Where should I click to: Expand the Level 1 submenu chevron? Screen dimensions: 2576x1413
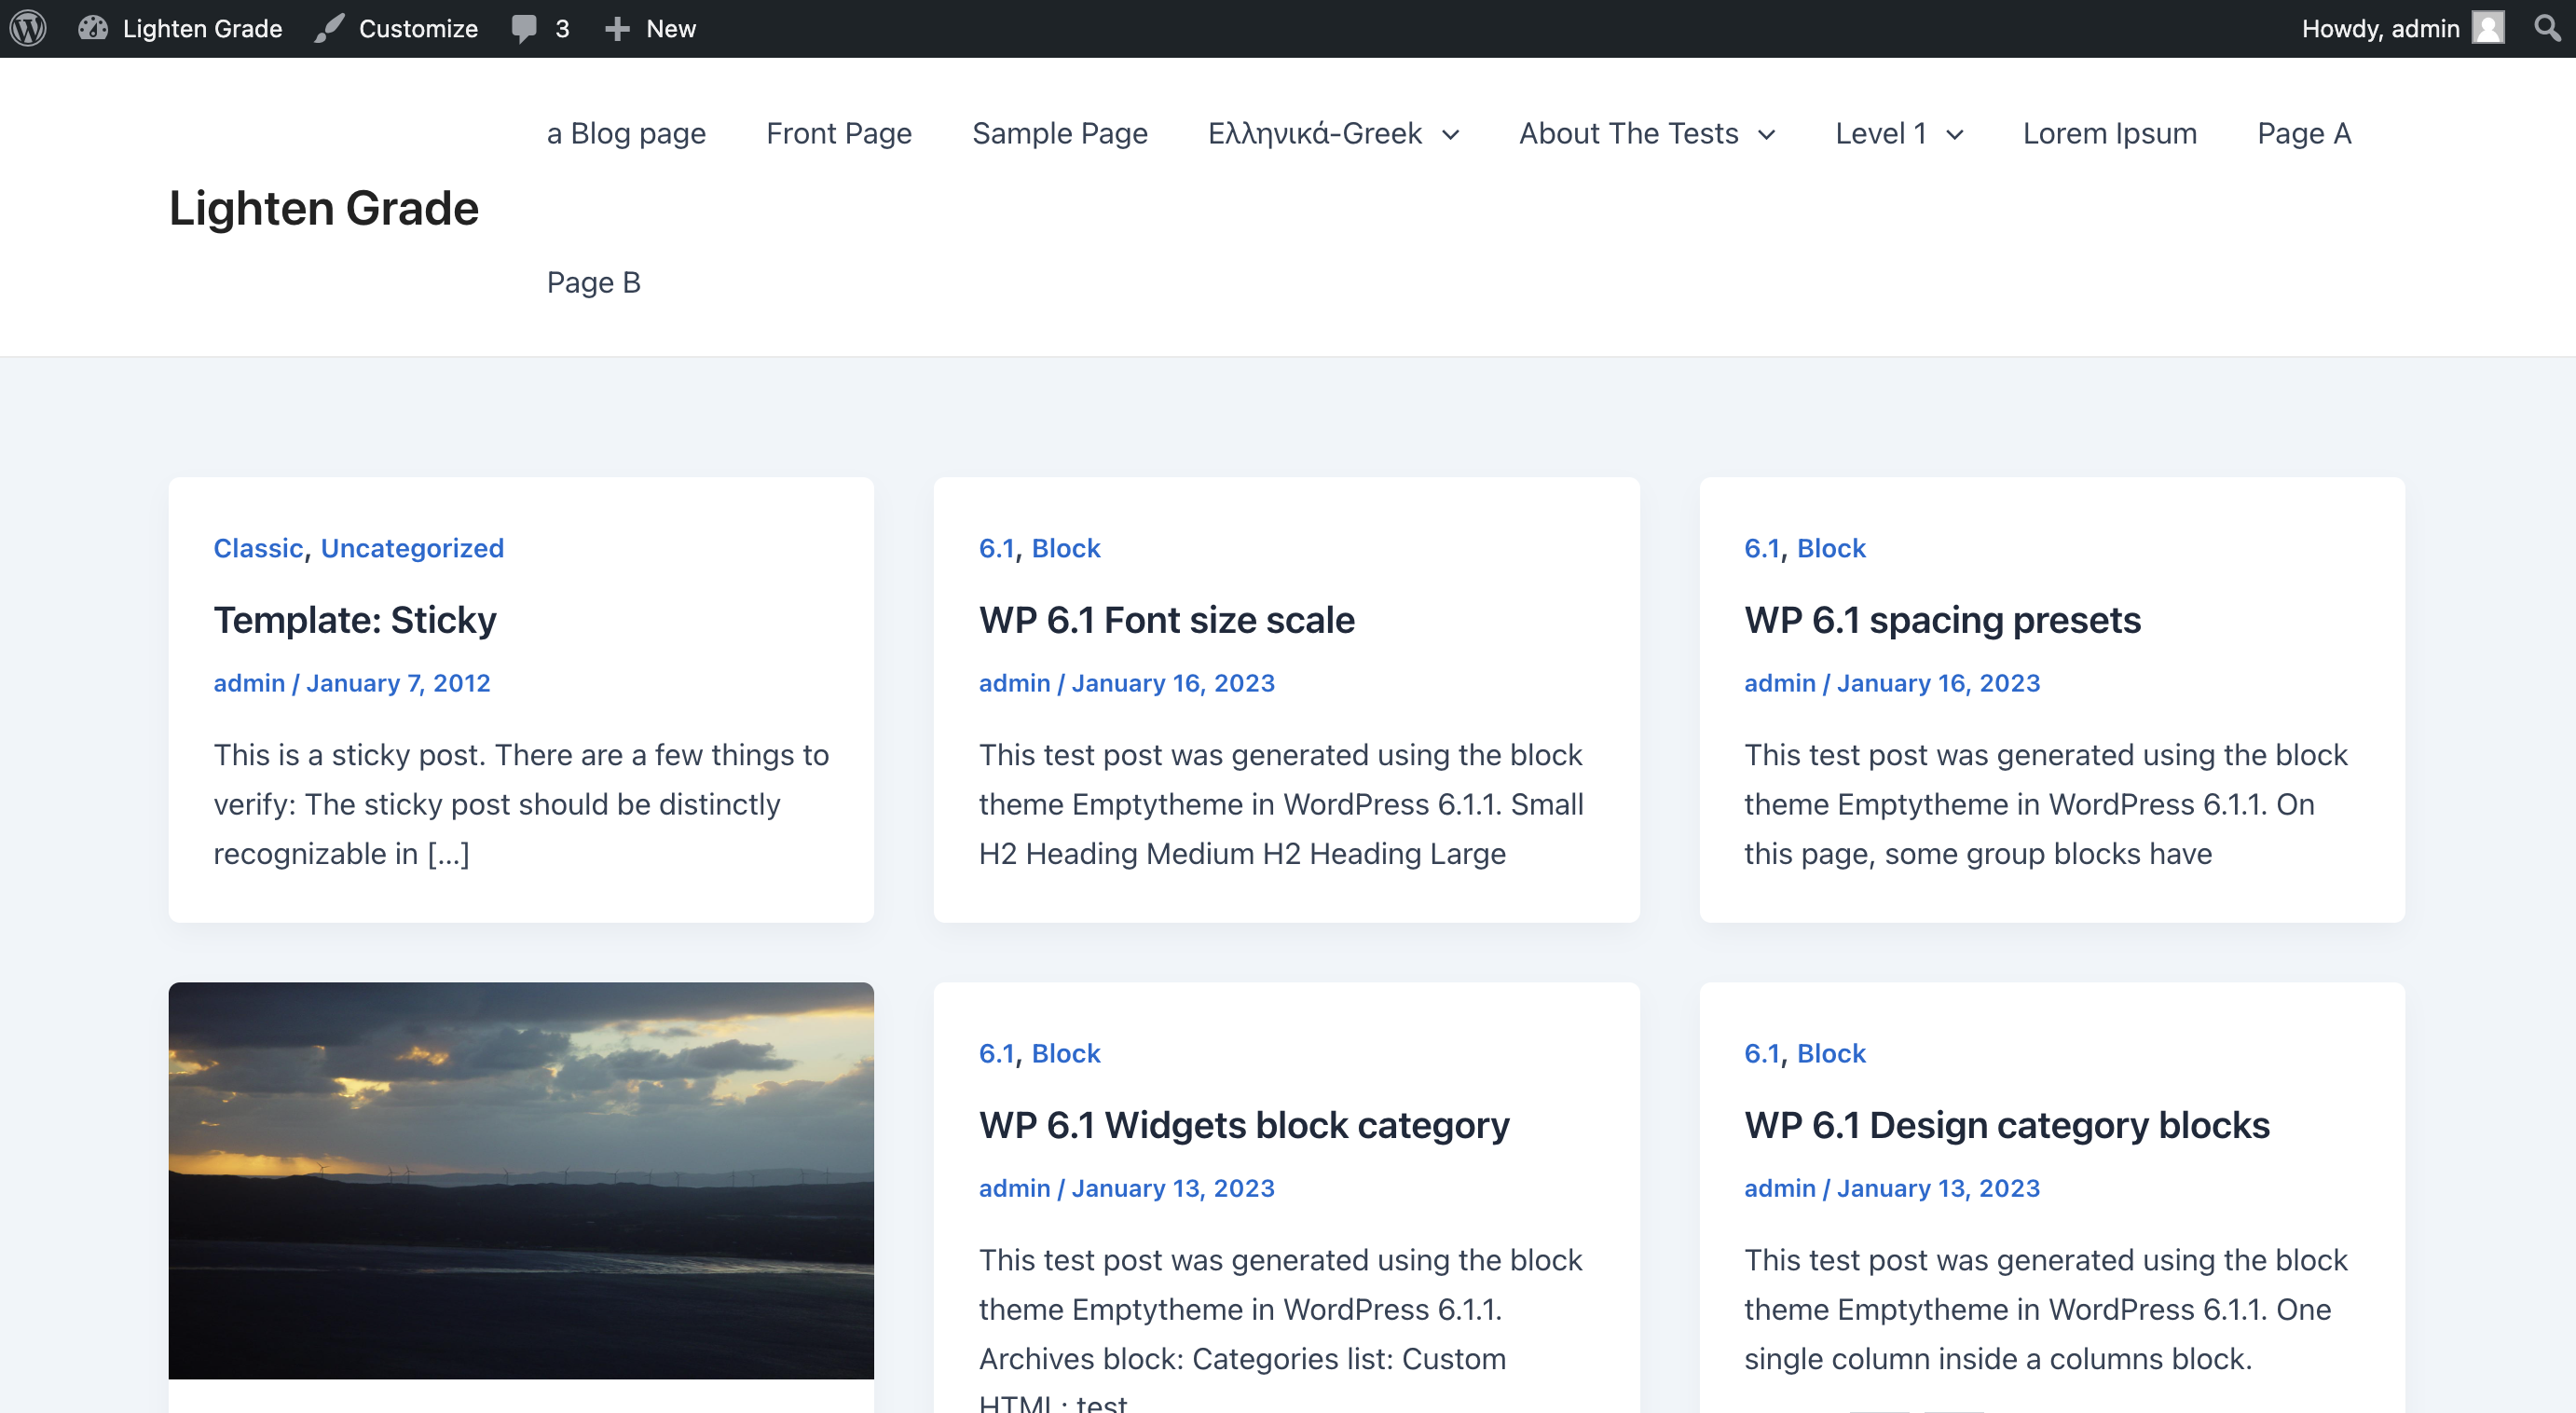(1955, 135)
